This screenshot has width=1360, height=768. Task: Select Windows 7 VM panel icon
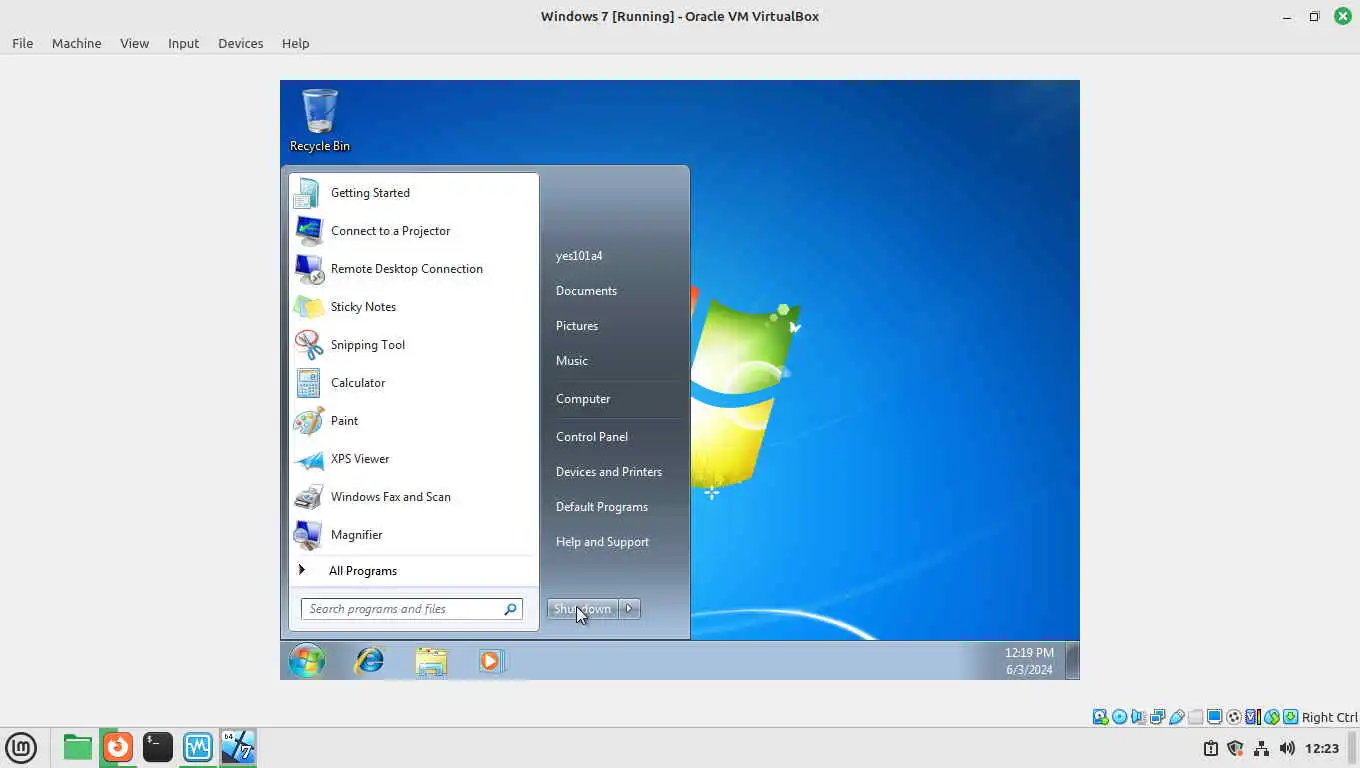(x=238, y=747)
